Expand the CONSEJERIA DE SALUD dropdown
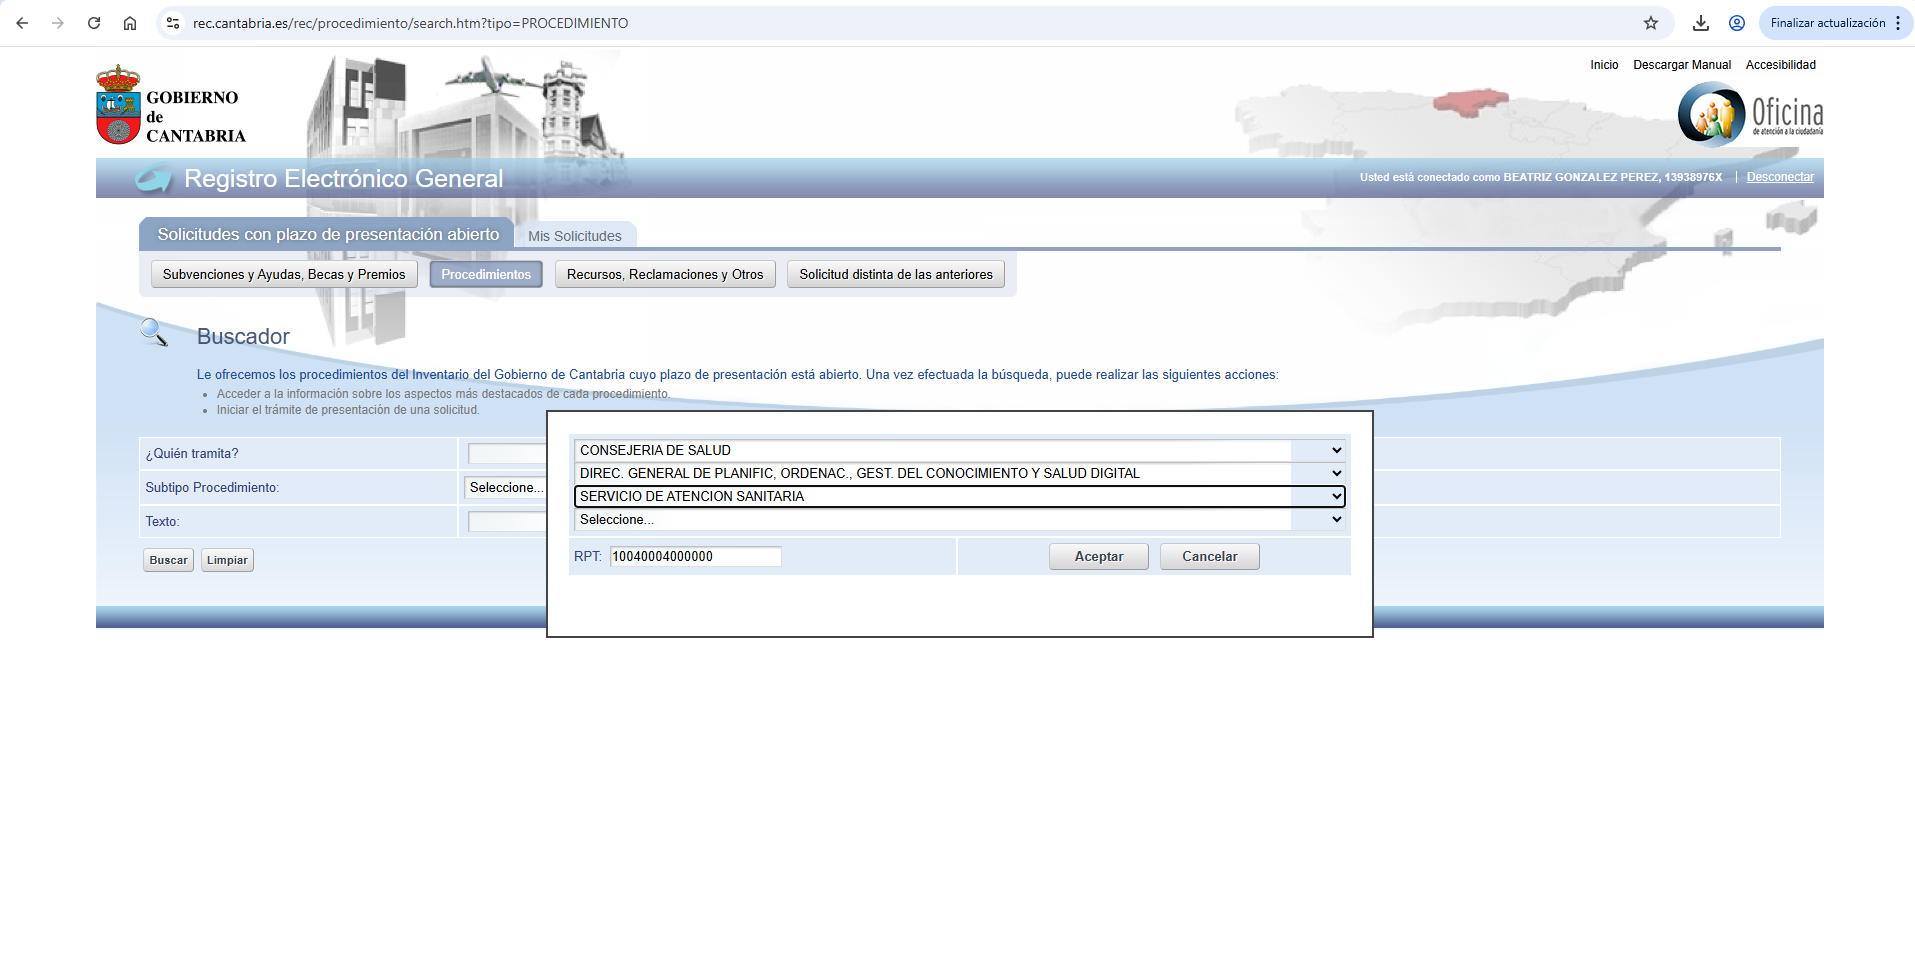 click(959, 451)
